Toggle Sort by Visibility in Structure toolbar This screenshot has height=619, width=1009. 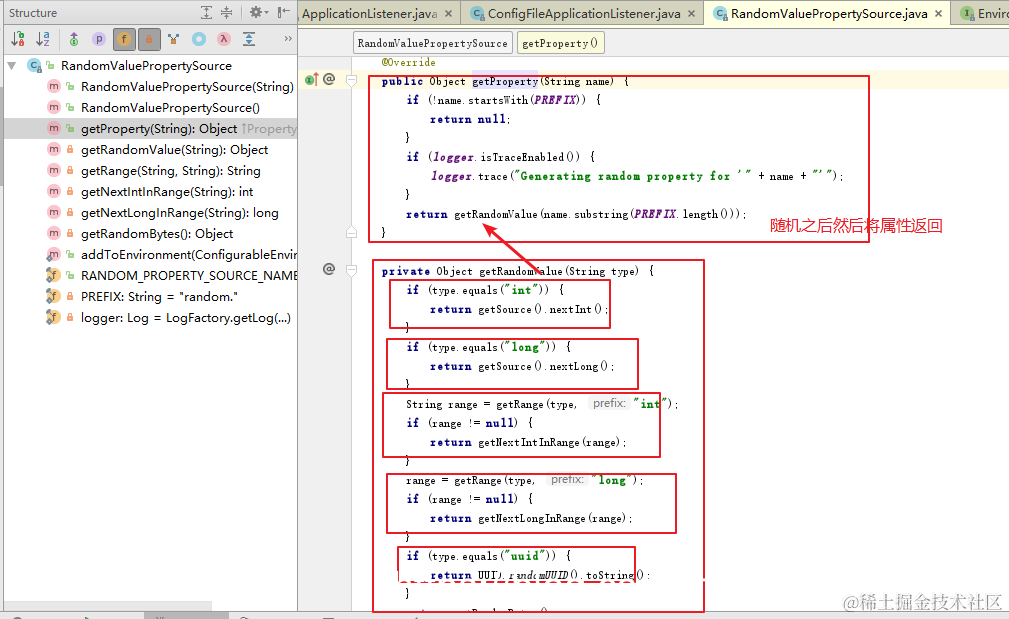[18, 39]
